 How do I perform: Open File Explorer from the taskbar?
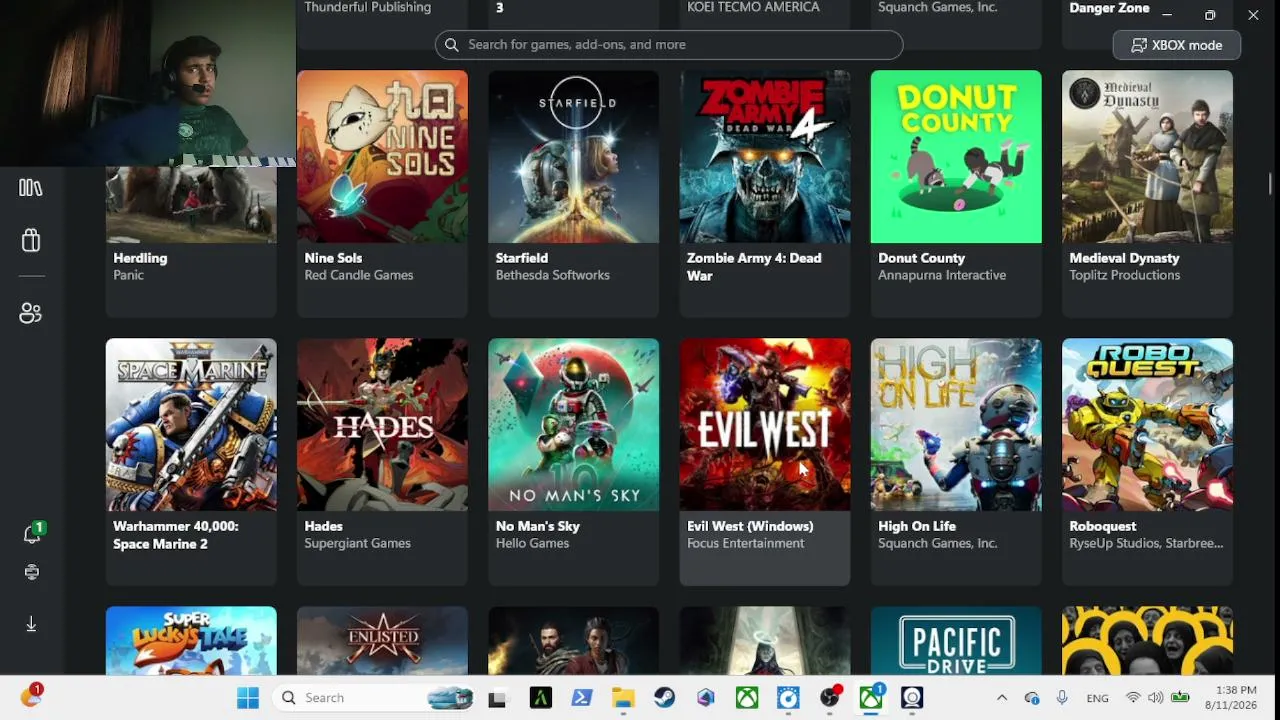pyautogui.click(x=623, y=698)
